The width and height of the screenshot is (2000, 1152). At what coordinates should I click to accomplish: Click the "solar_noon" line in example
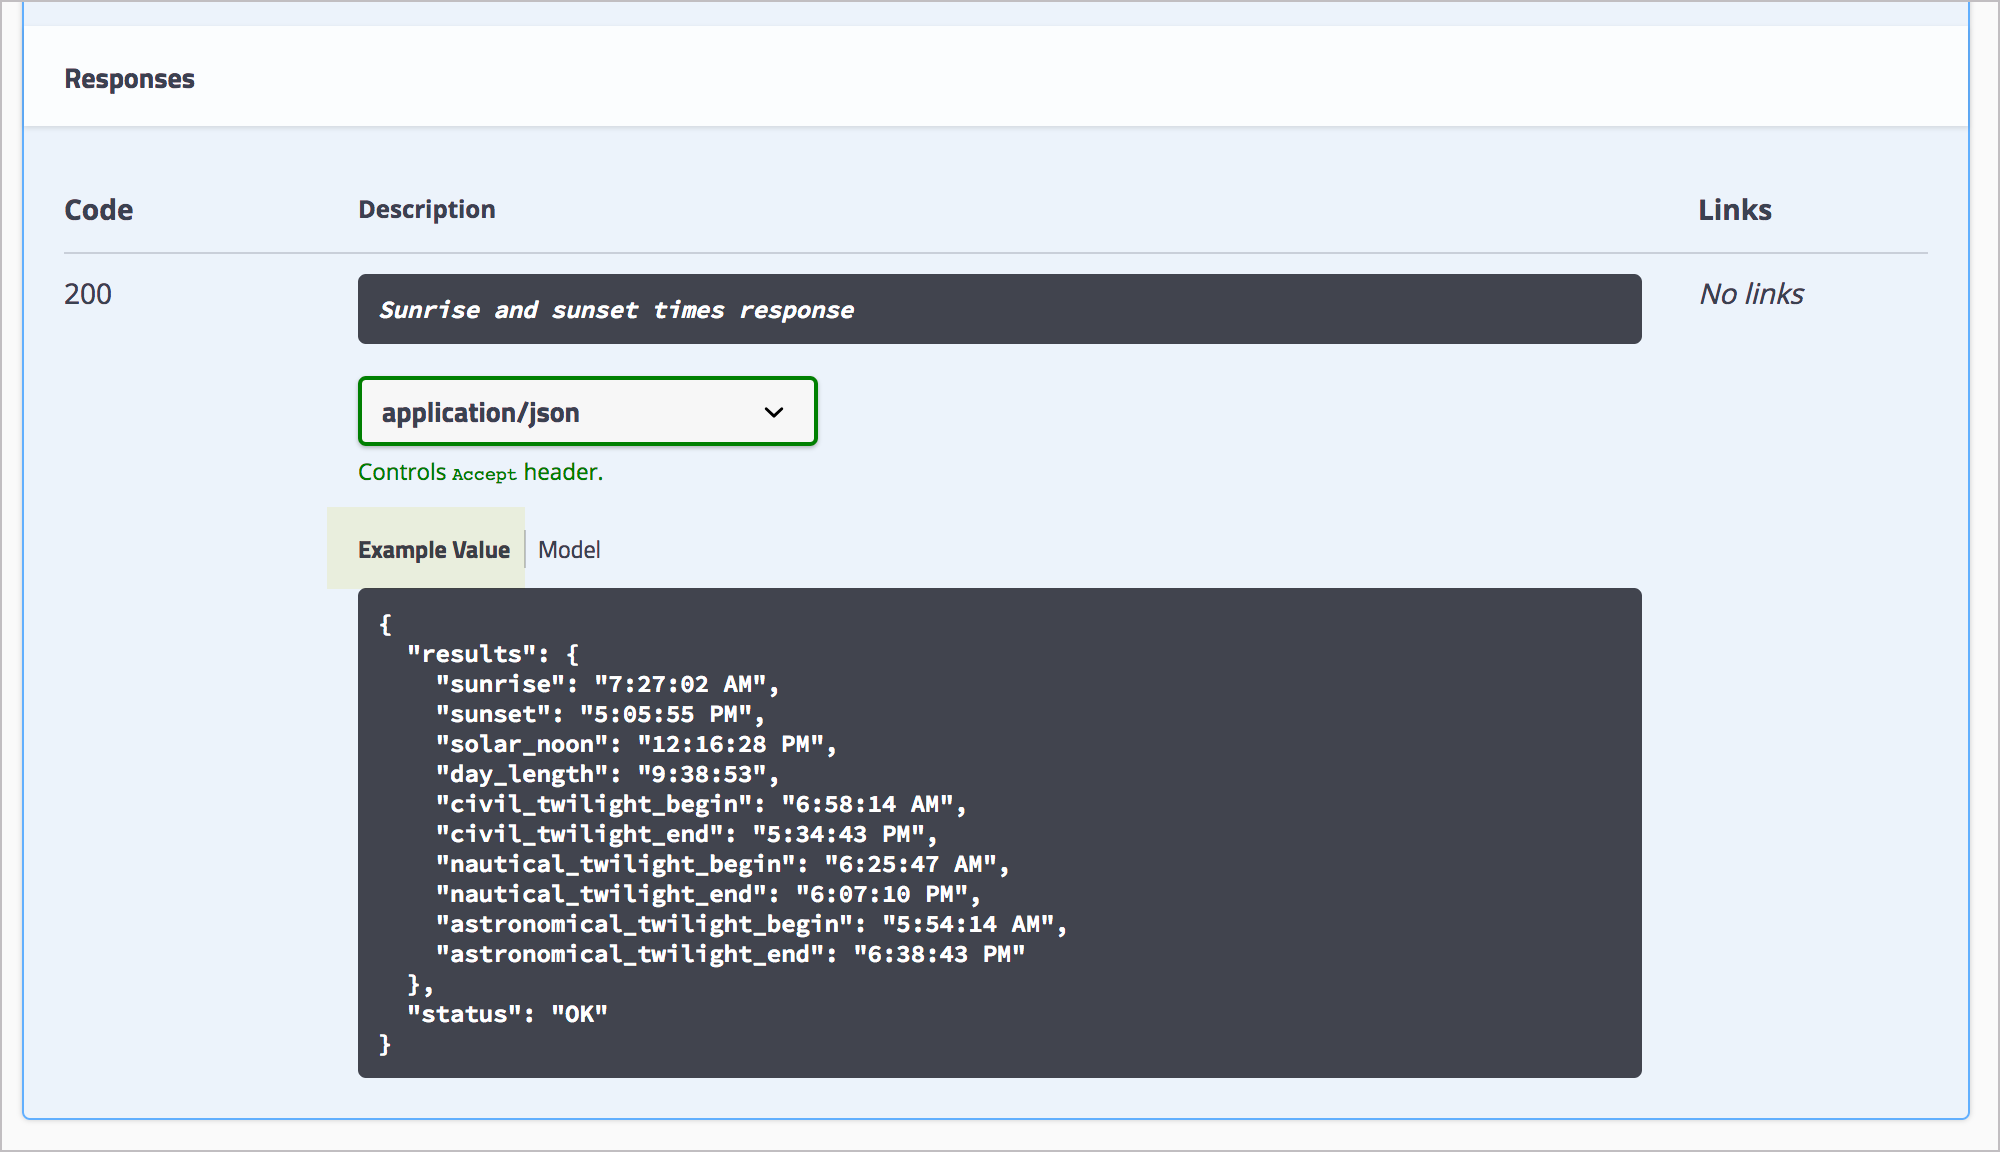[635, 744]
